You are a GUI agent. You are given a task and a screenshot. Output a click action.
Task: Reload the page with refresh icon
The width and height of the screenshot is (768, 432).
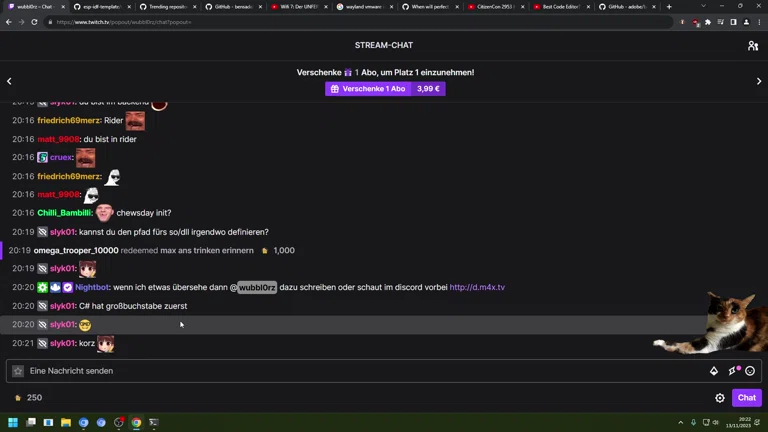tap(34, 22)
